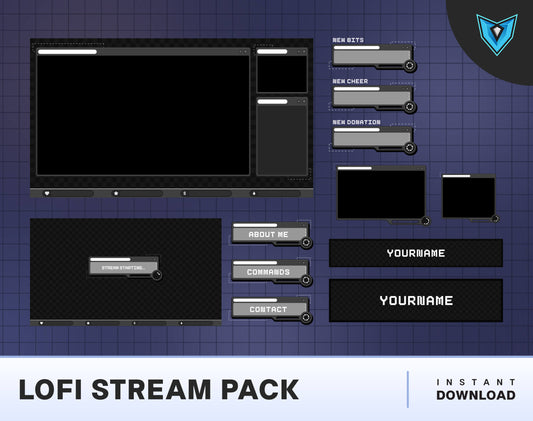Screen dimensions: 533x421
Task: Click the star icon in main overlay bar
Action: [116, 193]
